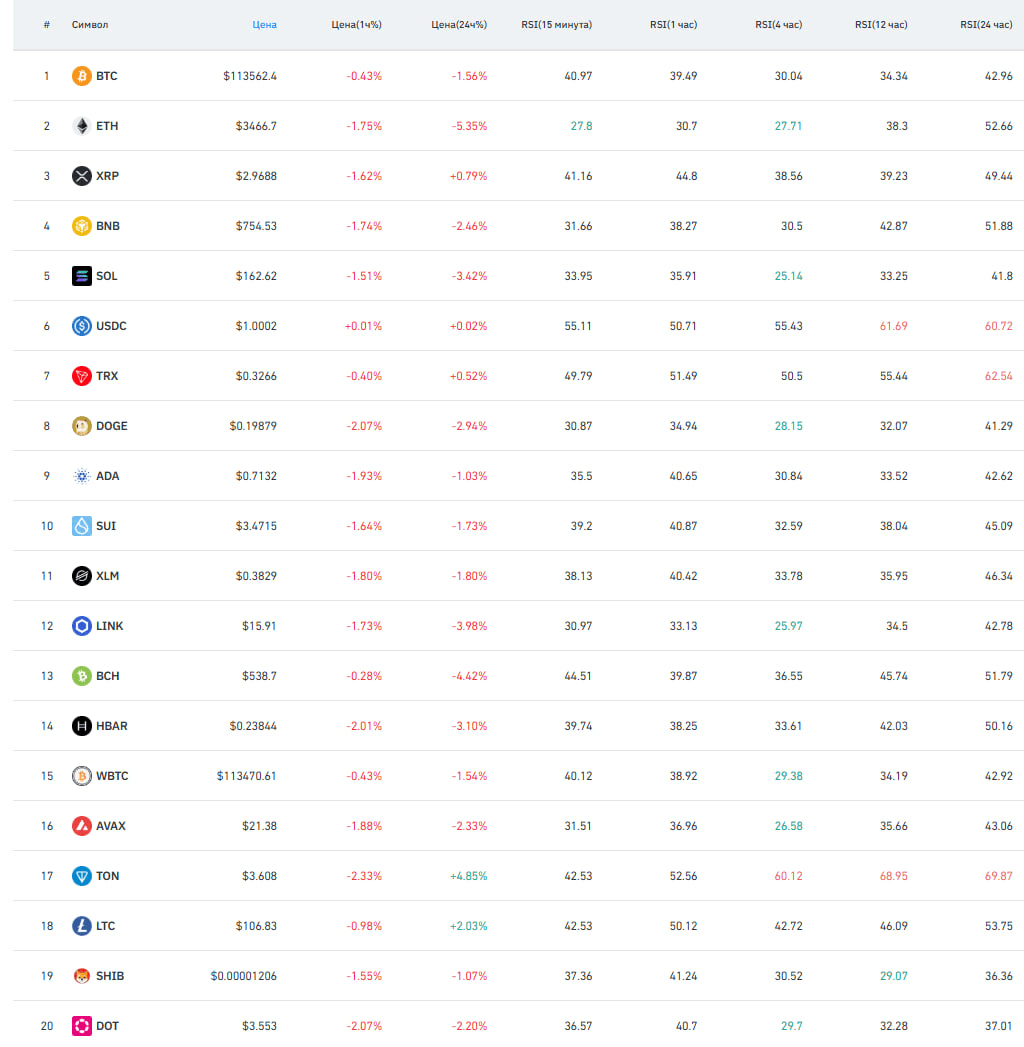Image resolution: width=1024 pixels, height=1047 pixels.
Task: Click the Dogecoin DOGE coin icon
Action: click(82, 426)
